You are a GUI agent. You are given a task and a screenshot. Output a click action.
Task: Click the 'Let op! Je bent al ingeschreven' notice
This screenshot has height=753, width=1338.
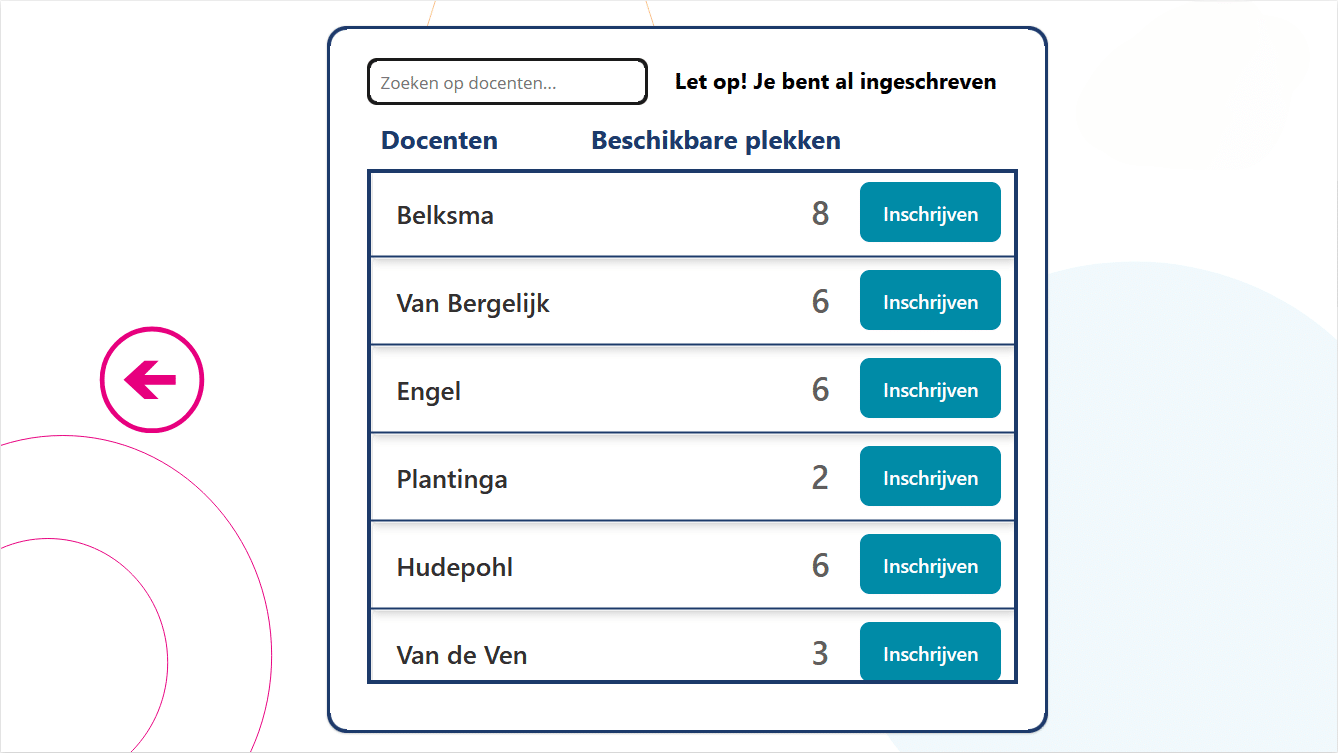(836, 82)
